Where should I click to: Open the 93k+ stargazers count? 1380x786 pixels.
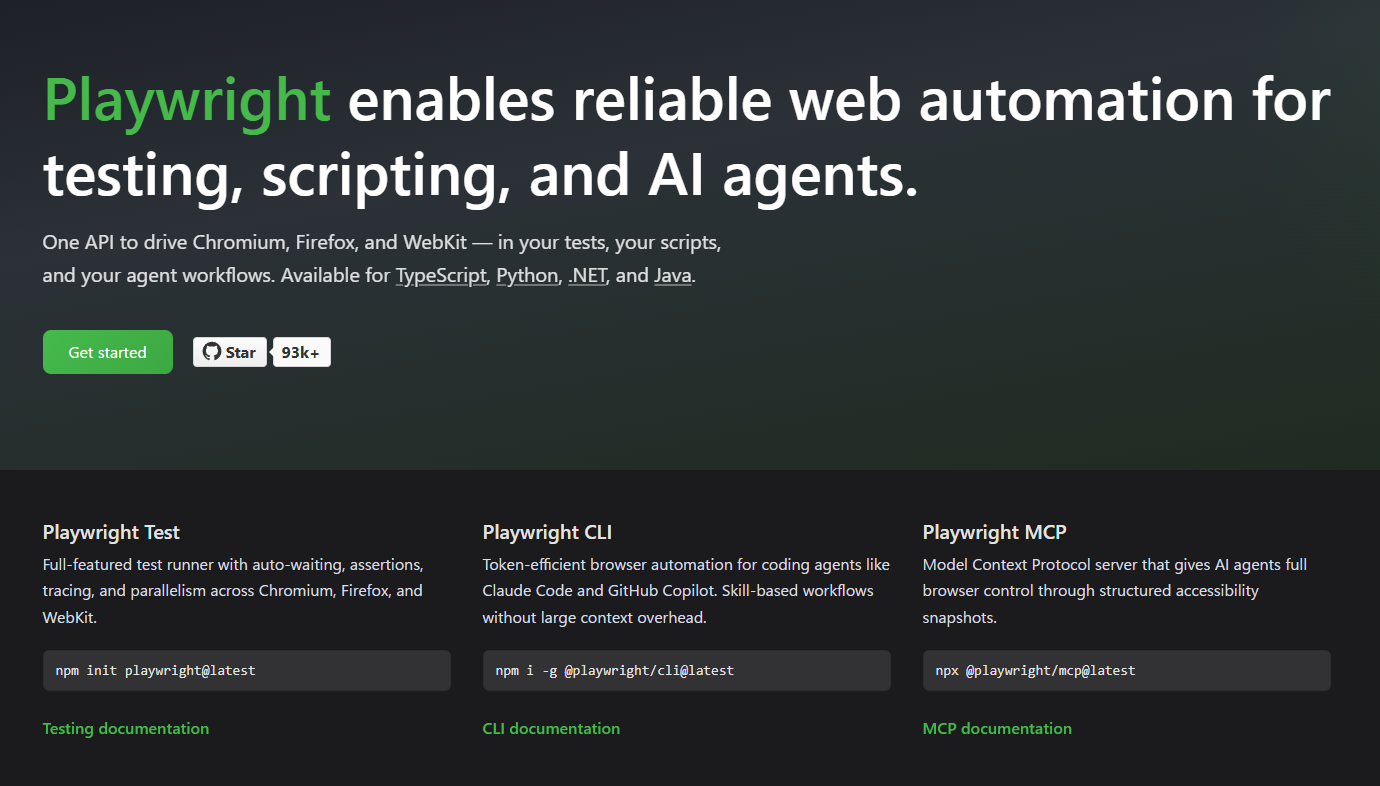(x=301, y=352)
